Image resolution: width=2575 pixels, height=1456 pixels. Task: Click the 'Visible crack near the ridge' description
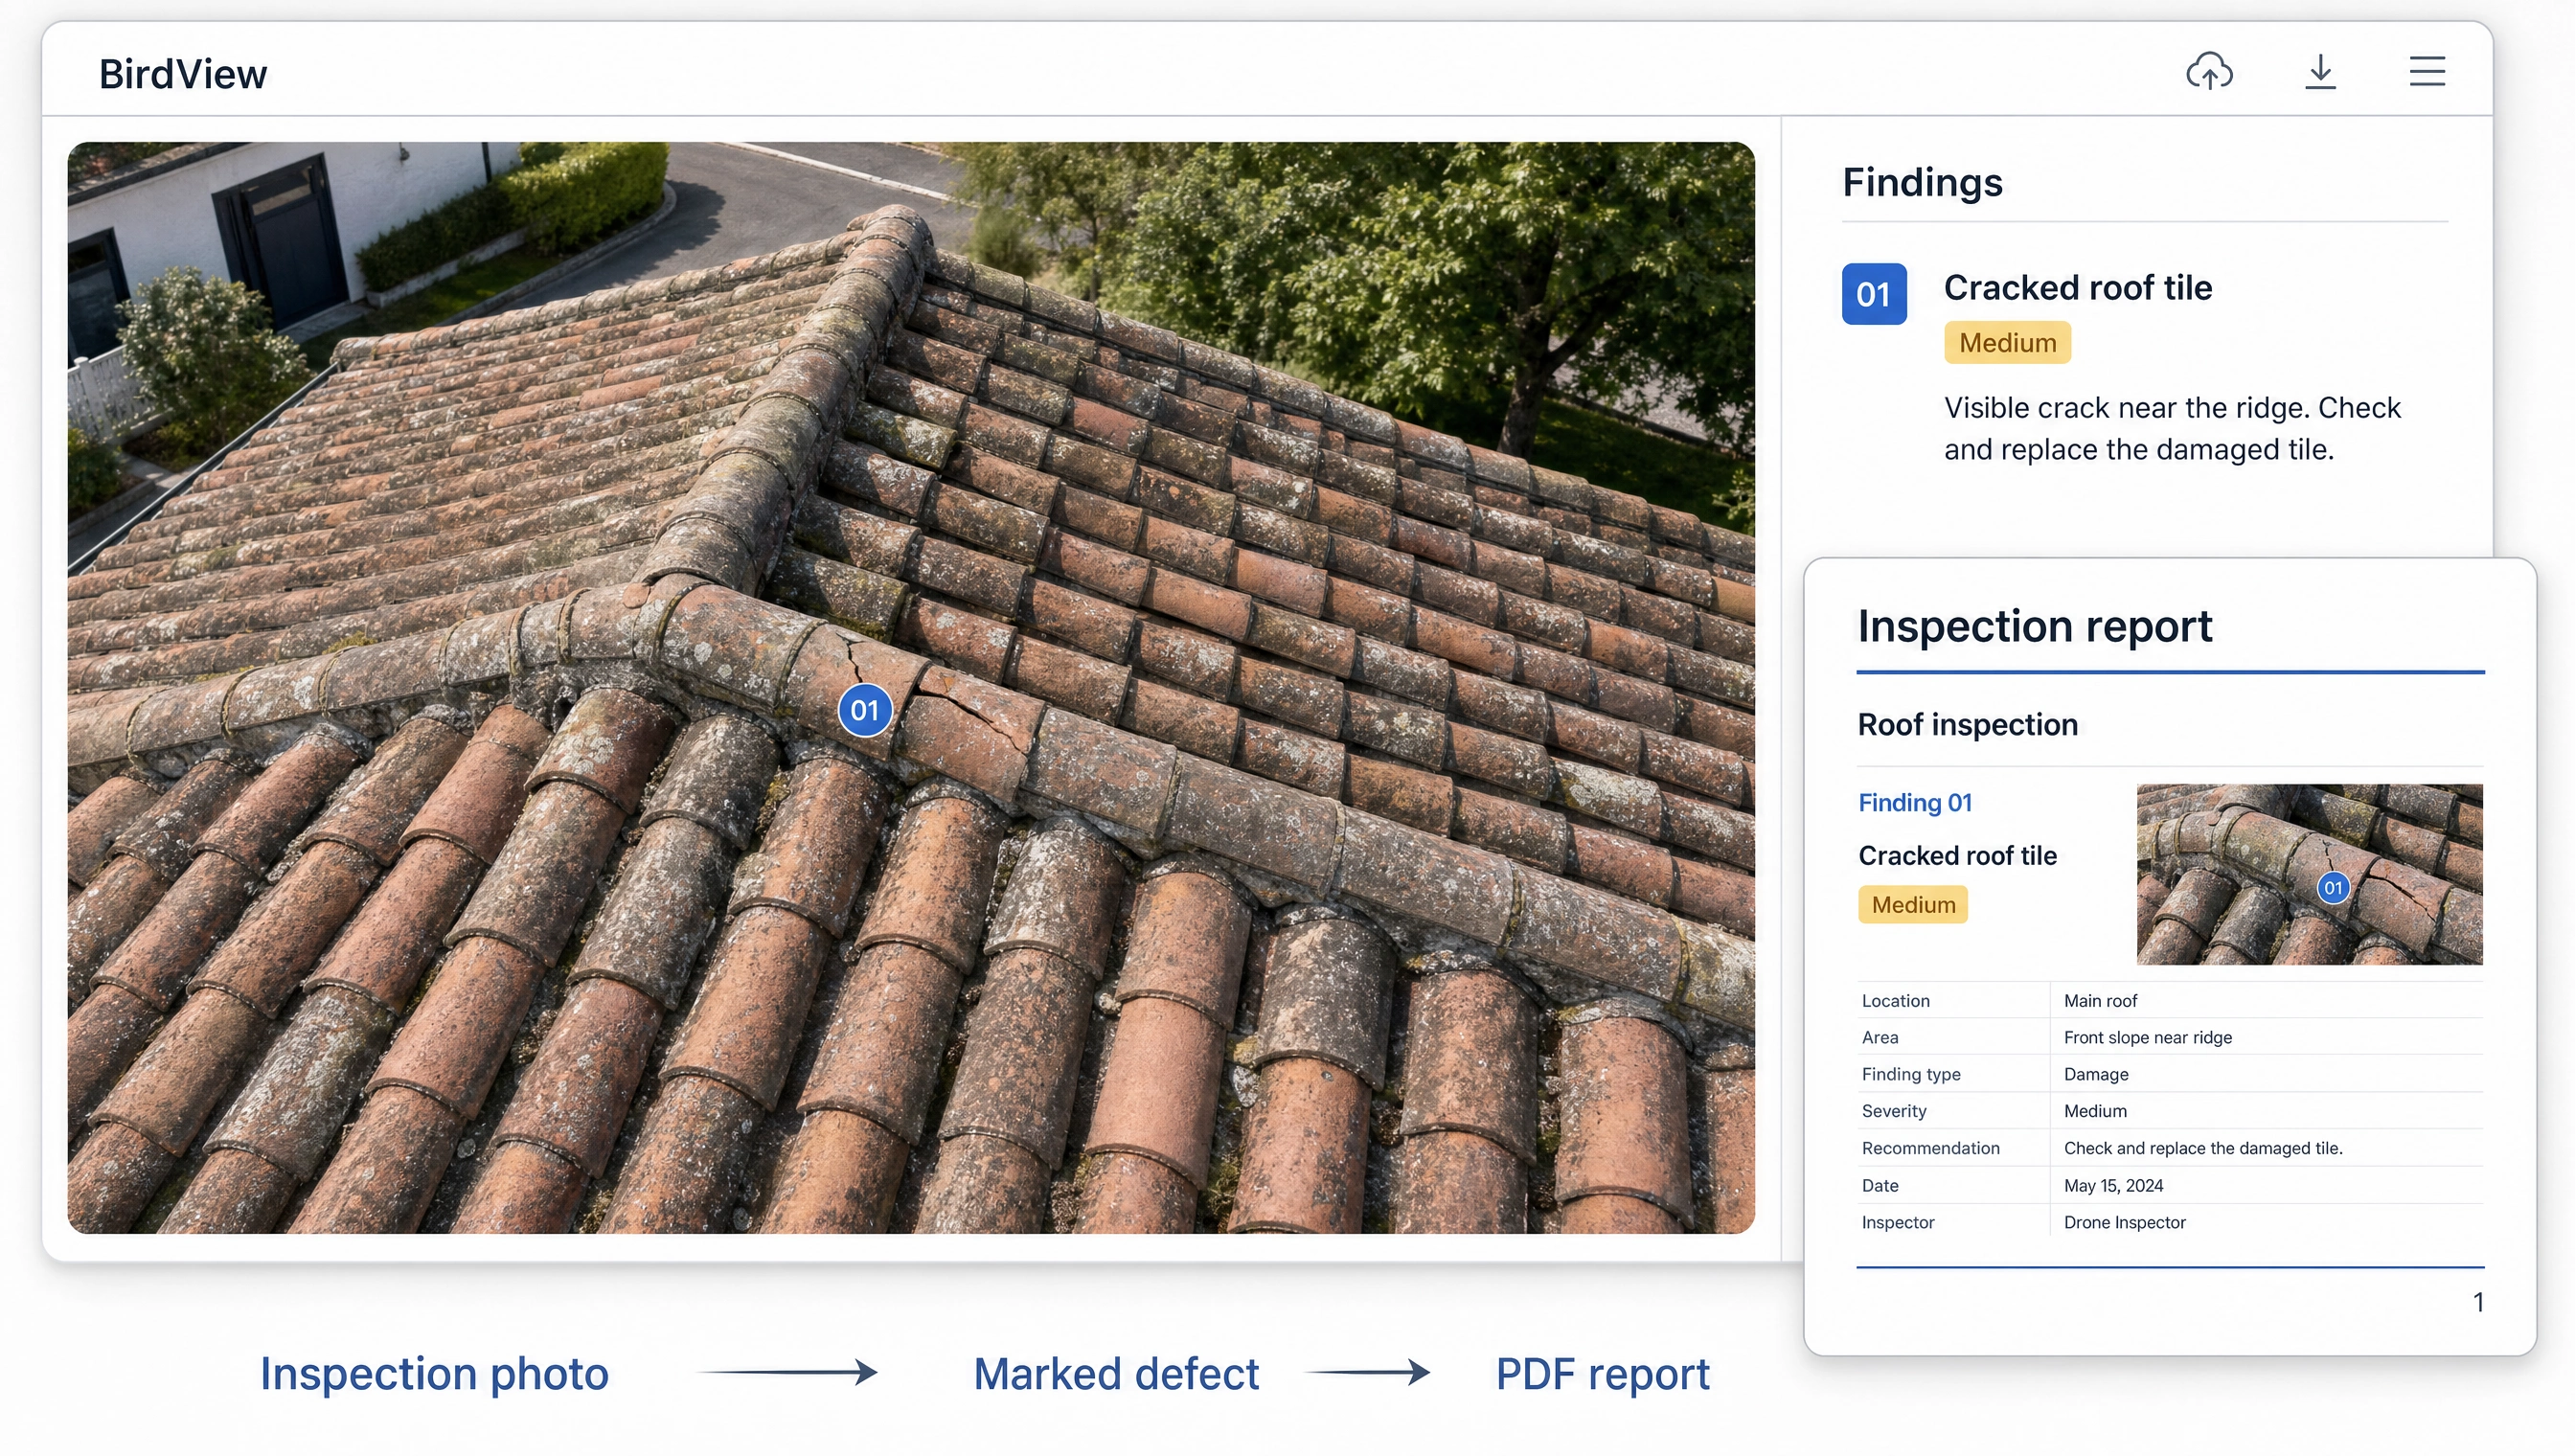[2172, 429]
